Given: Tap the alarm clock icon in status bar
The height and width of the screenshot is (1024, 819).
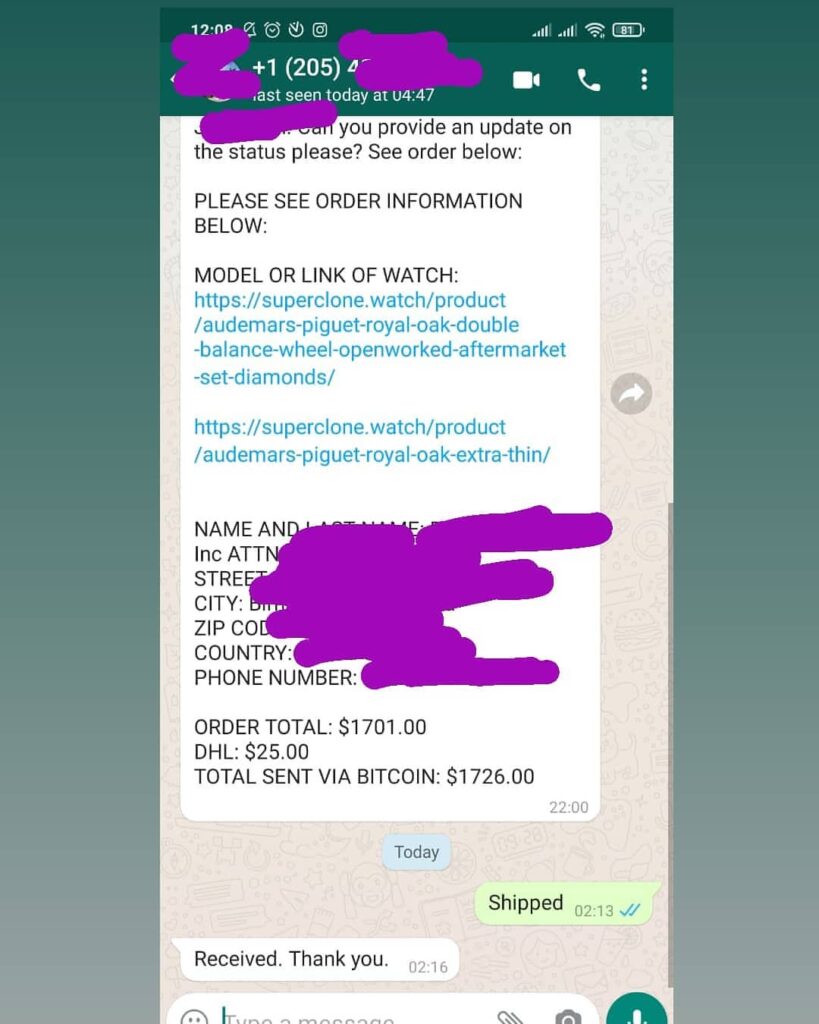Looking at the screenshot, I should click(272, 29).
